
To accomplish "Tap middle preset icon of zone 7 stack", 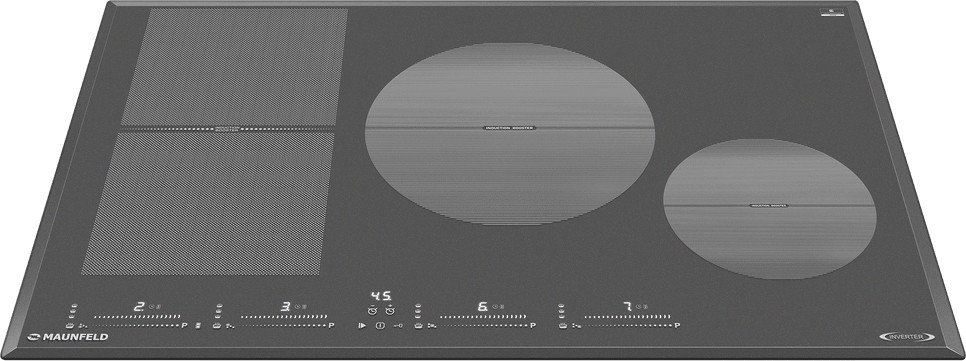I will 561,311.
